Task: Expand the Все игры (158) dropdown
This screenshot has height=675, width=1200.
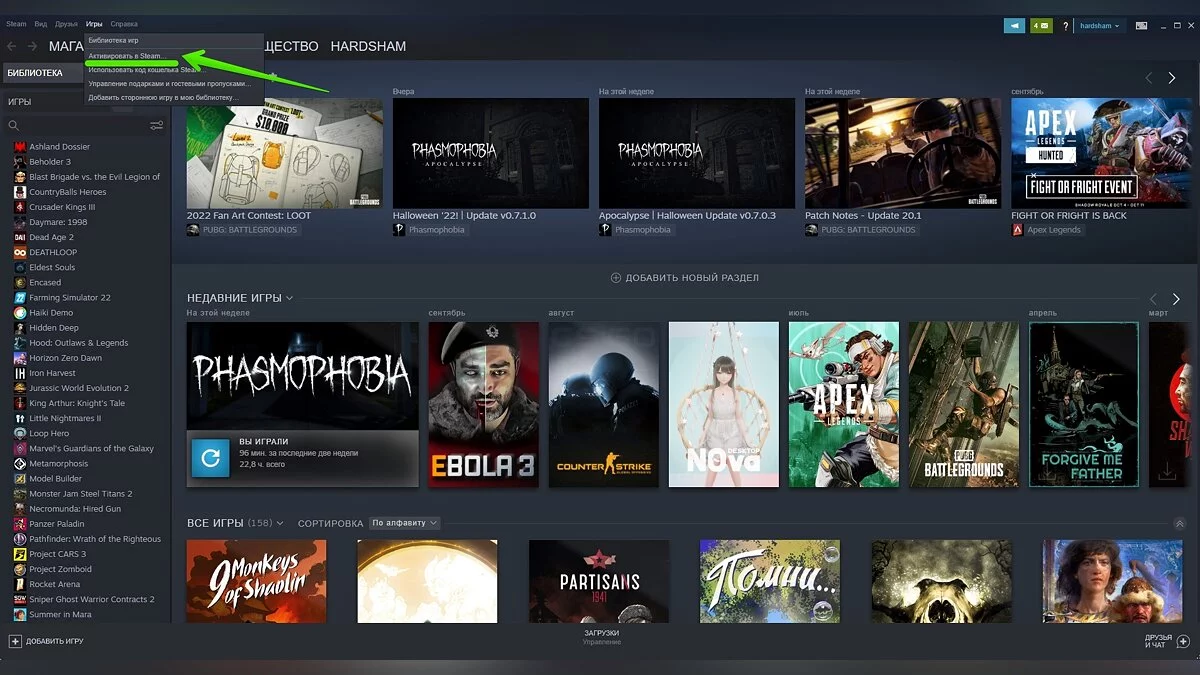Action: (x=280, y=523)
